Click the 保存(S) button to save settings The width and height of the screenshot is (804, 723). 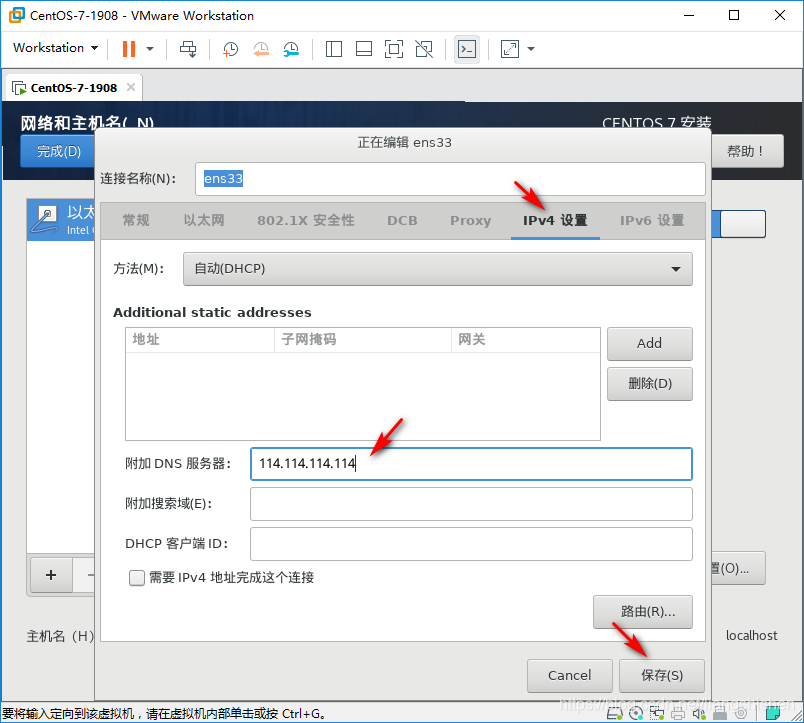pos(660,676)
